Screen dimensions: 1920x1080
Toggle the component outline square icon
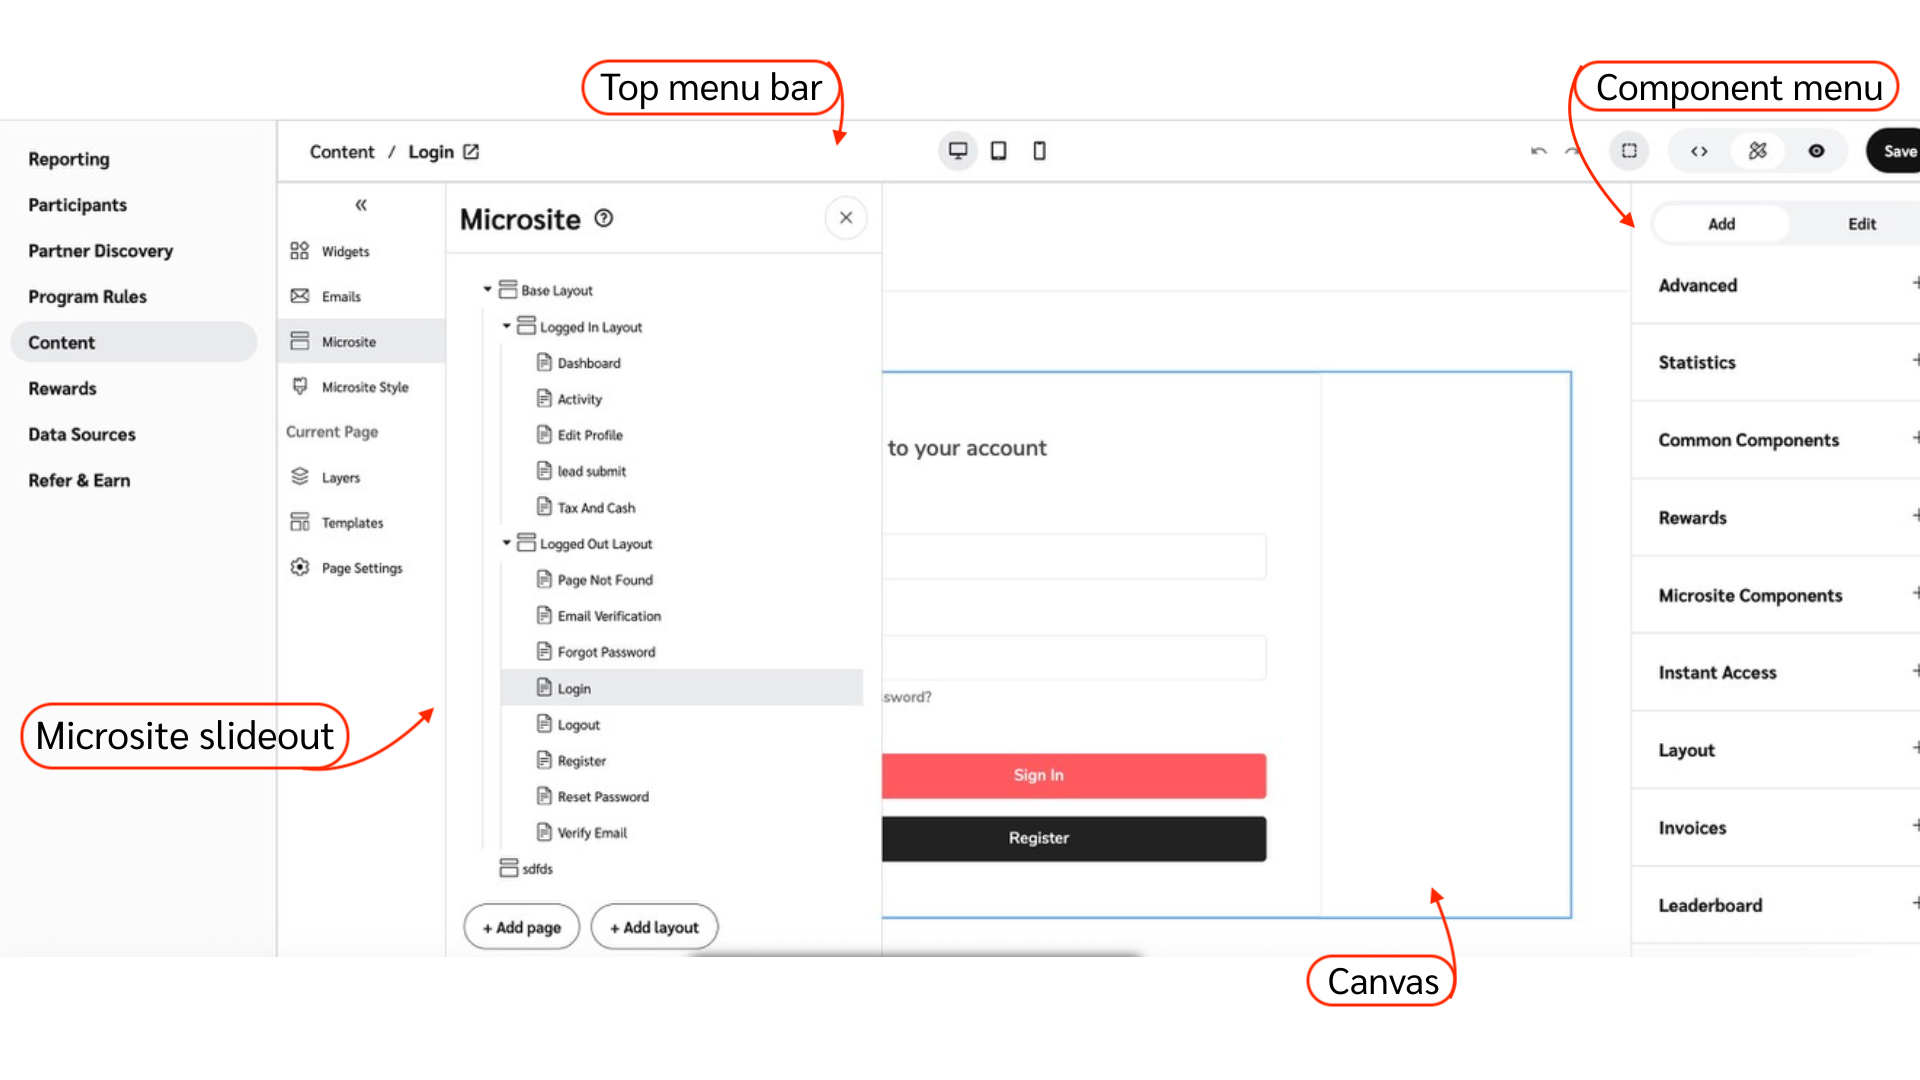tap(1629, 151)
